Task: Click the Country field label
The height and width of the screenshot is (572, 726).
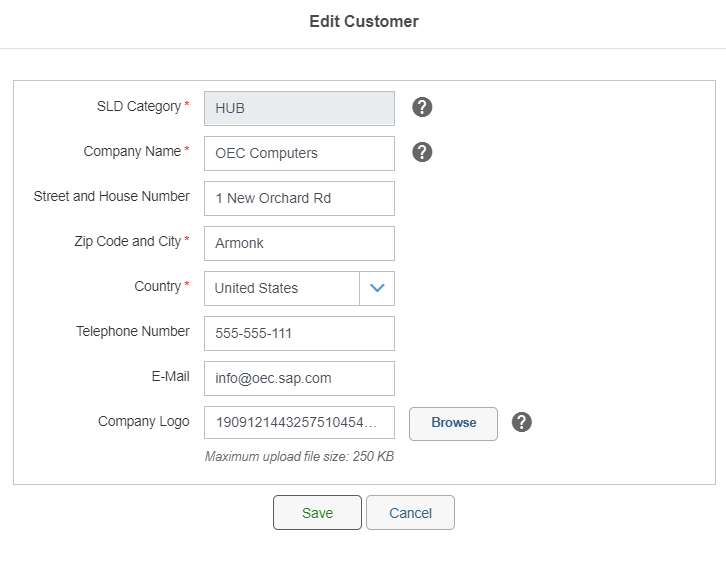Action: 158,286
